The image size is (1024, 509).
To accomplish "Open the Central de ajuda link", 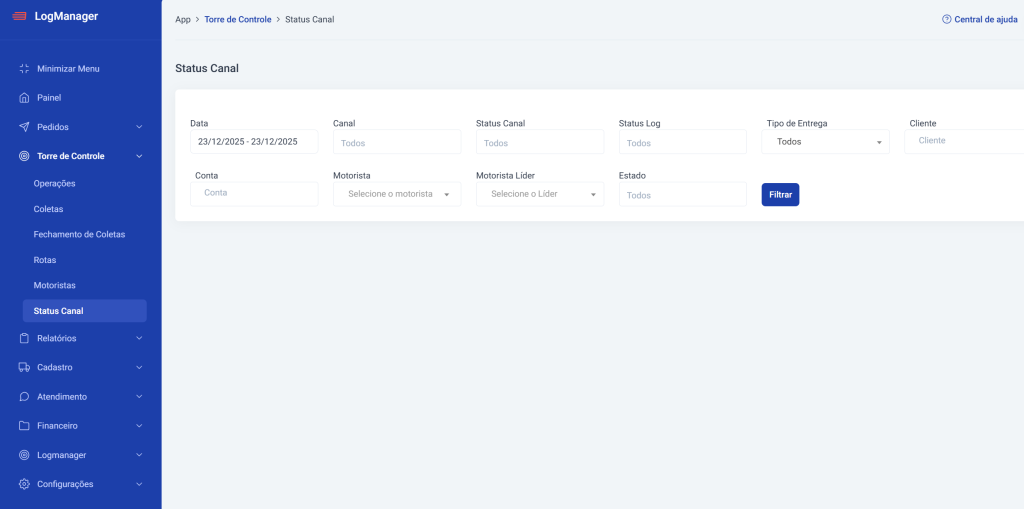I will click(x=980, y=20).
